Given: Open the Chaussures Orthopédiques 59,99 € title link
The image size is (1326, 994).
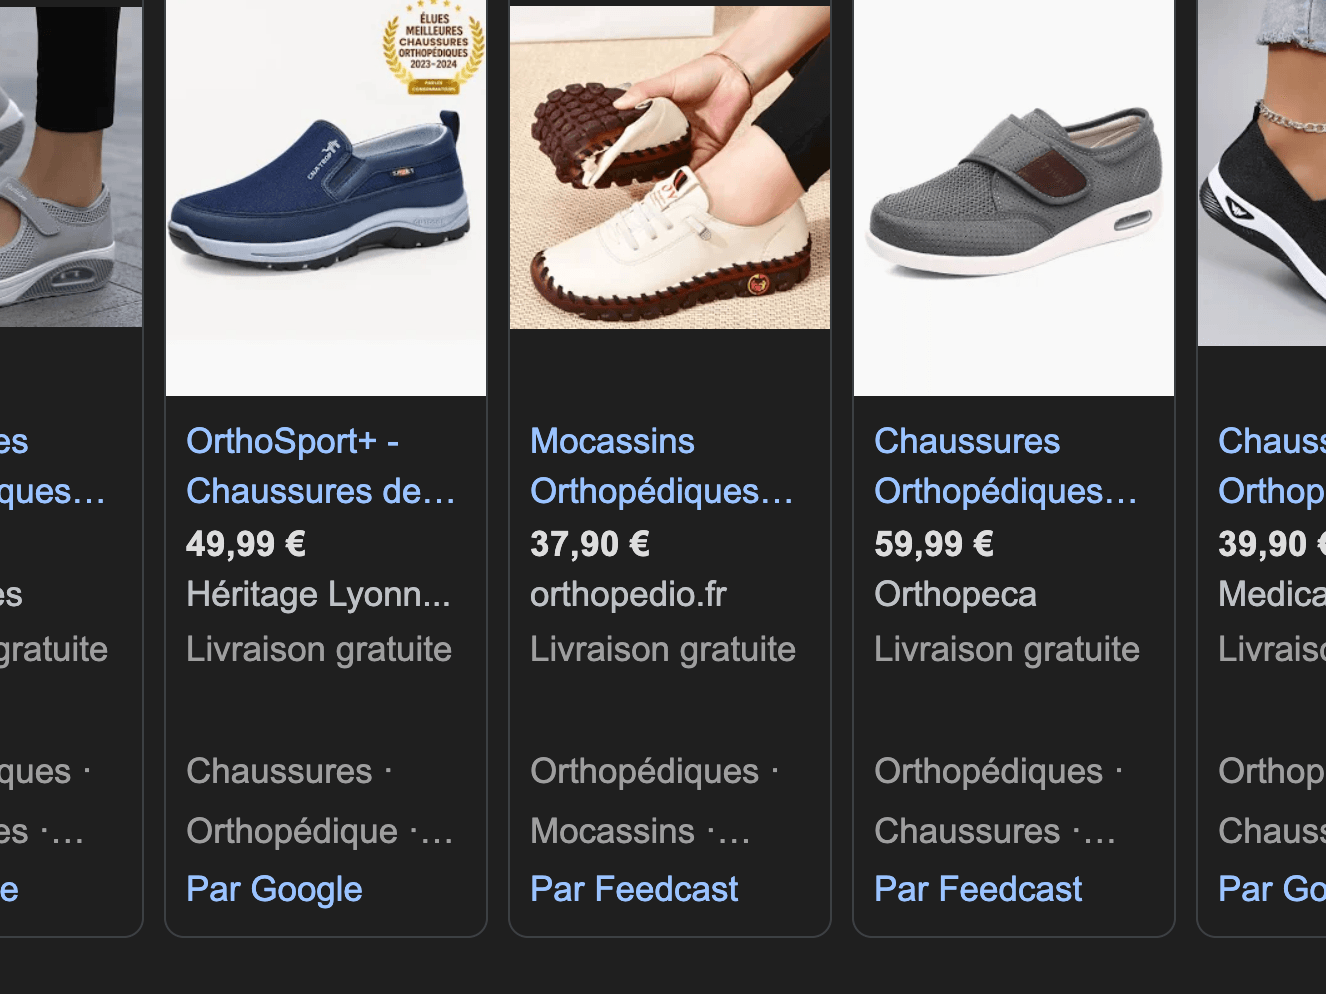Looking at the screenshot, I should (x=1004, y=466).
